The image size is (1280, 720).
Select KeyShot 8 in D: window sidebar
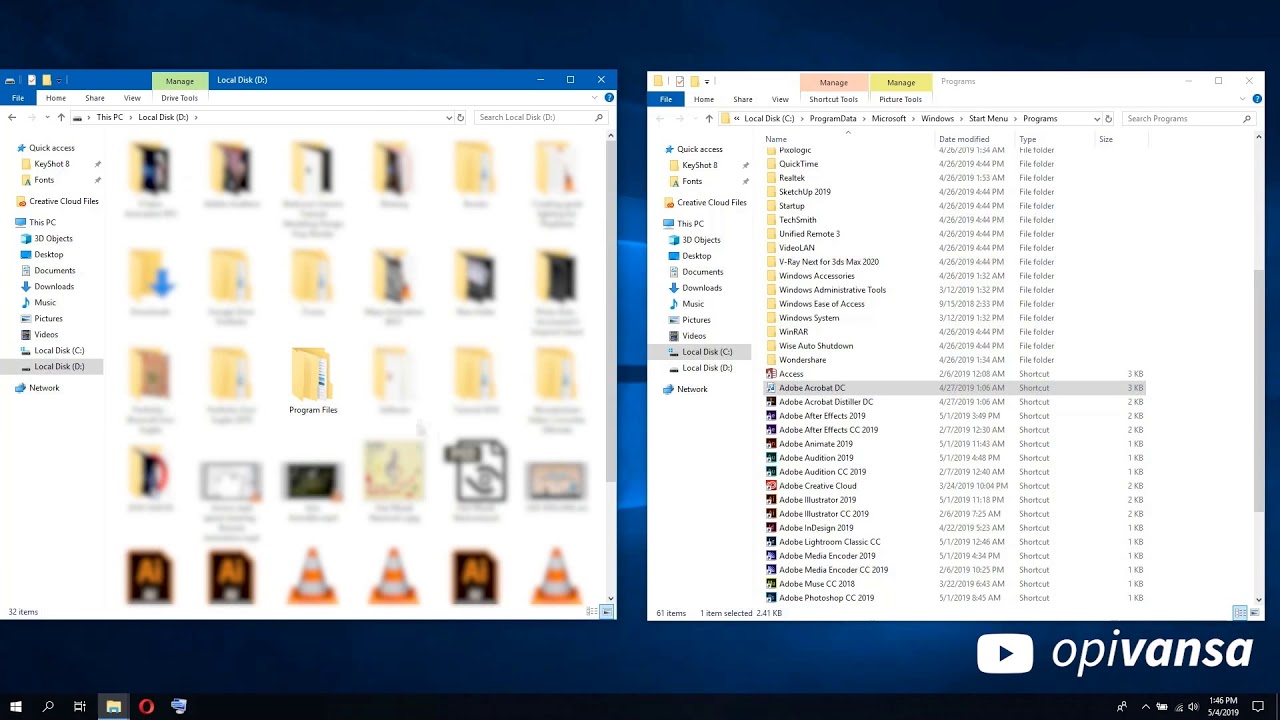(x=44, y=164)
